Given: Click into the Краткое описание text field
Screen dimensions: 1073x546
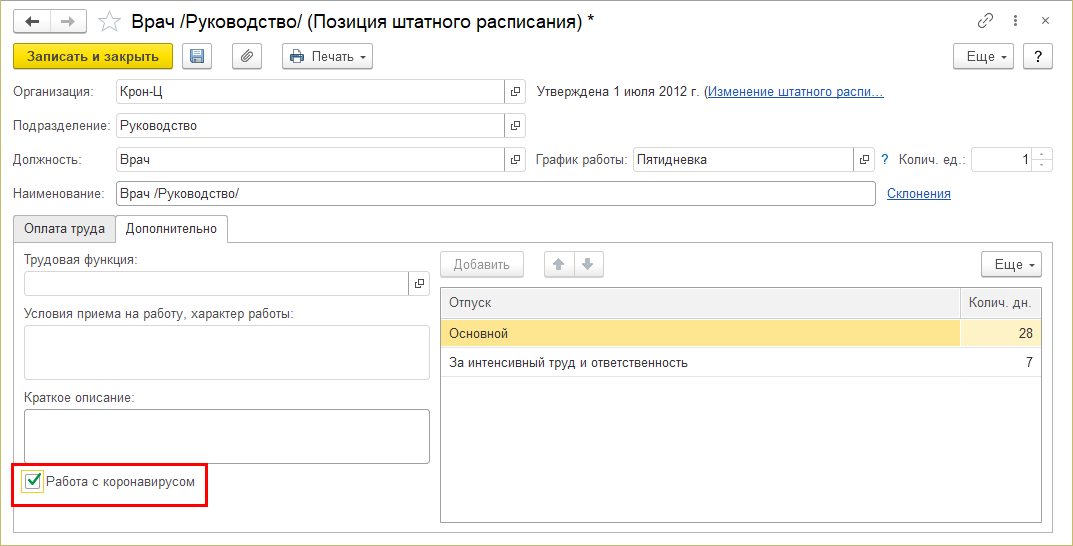Looking at the screenshot, I should 227,436.
